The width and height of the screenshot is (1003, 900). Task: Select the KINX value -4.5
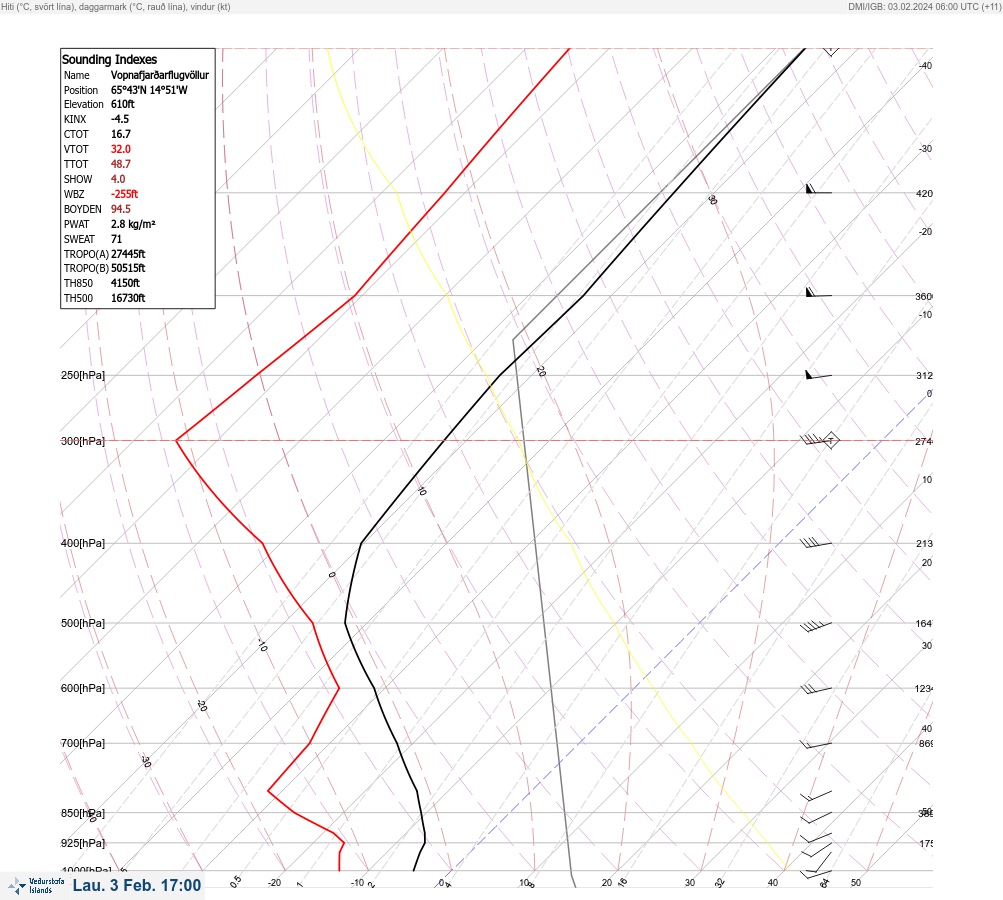click(x=120, y=119)
